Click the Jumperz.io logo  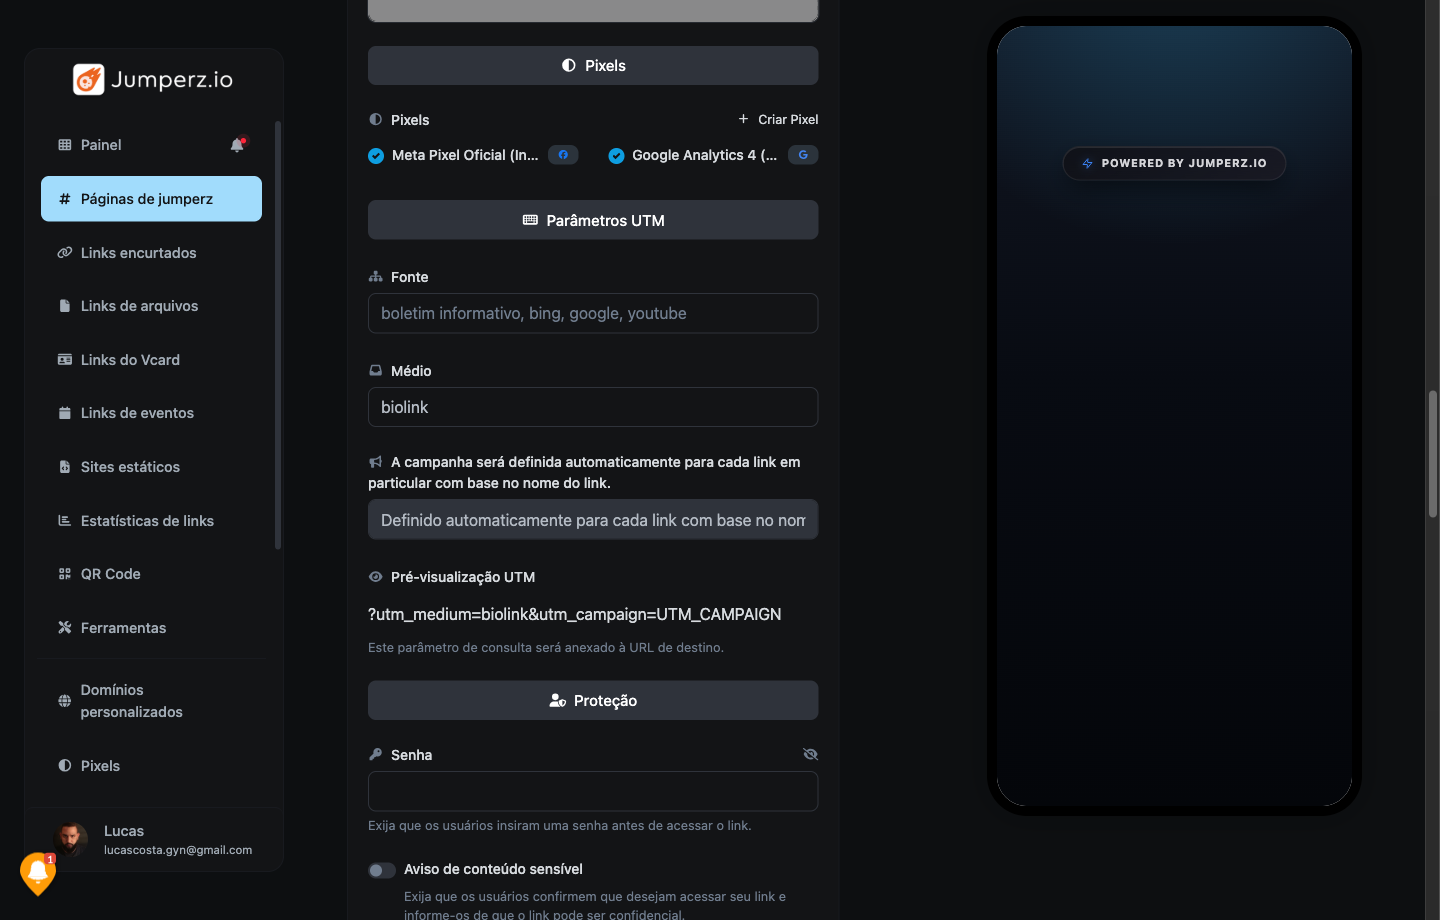[153, 79]
